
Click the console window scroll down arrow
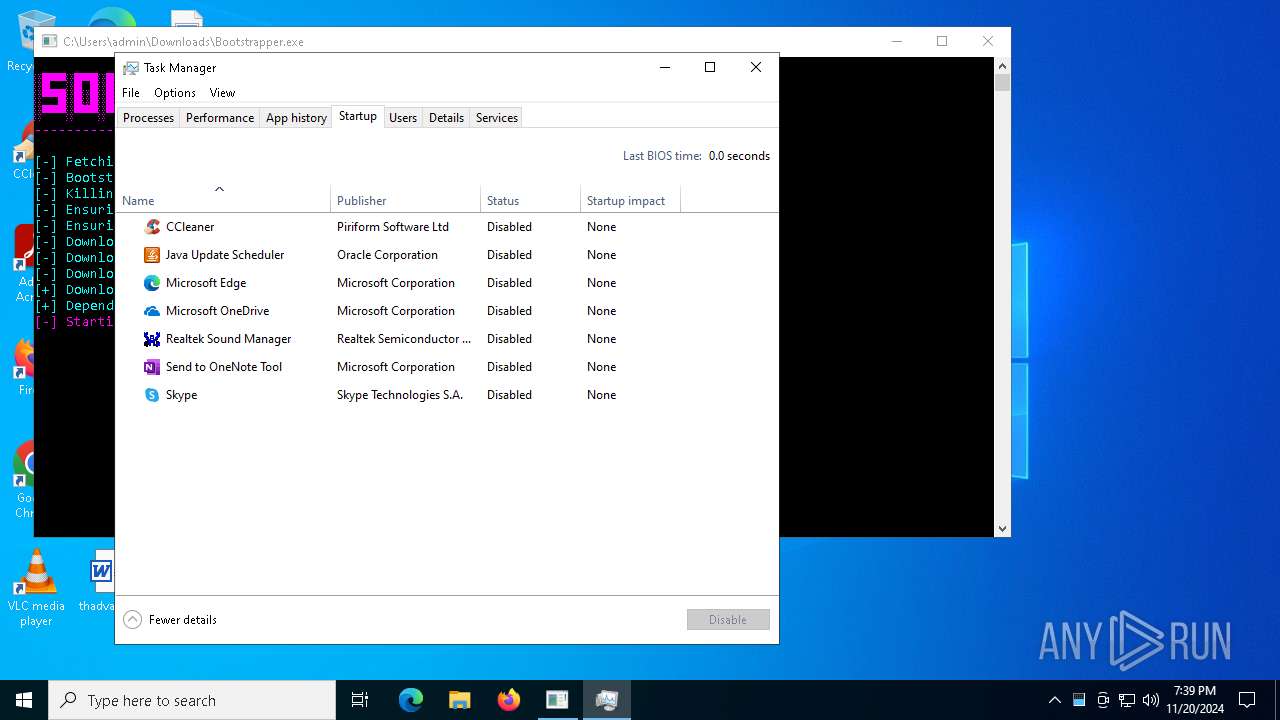(x=1002, y=528)
